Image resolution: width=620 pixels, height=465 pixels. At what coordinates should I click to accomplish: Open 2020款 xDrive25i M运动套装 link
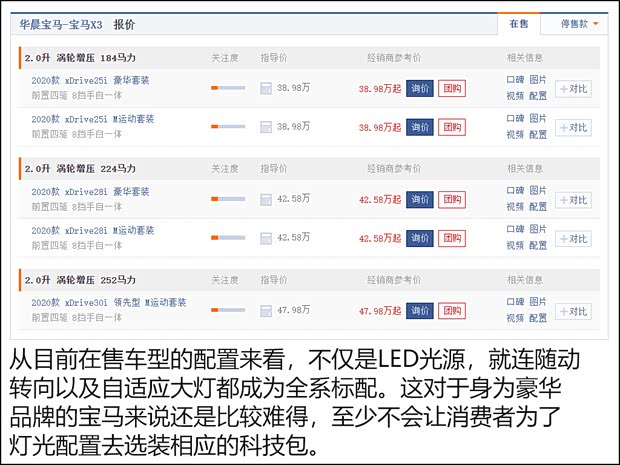[93, 119]
